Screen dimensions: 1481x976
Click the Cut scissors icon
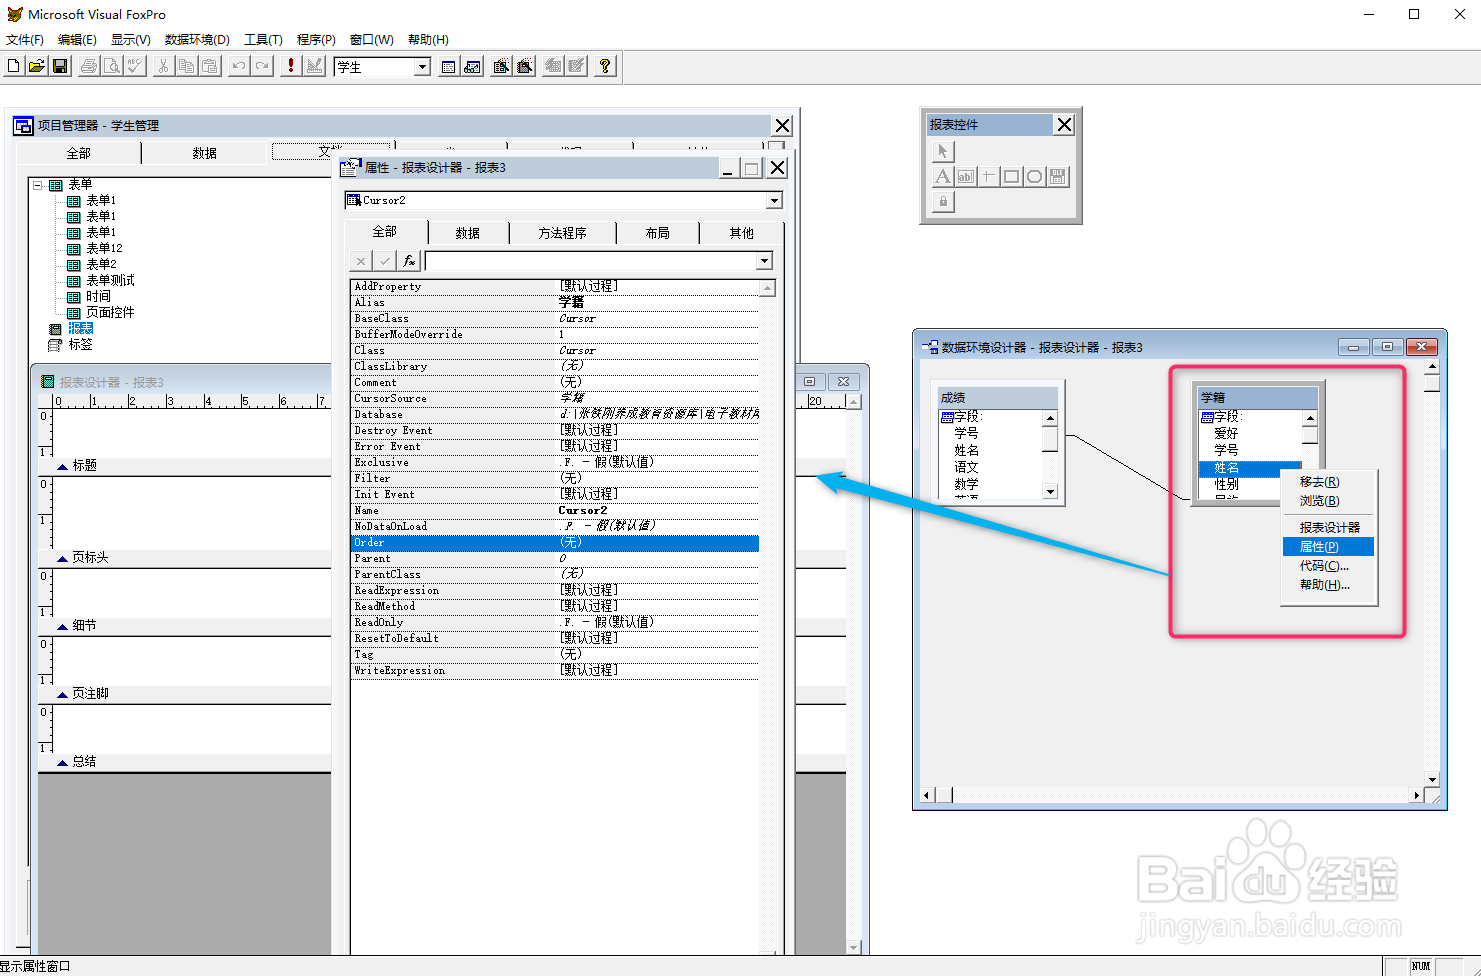coord(163,66)
